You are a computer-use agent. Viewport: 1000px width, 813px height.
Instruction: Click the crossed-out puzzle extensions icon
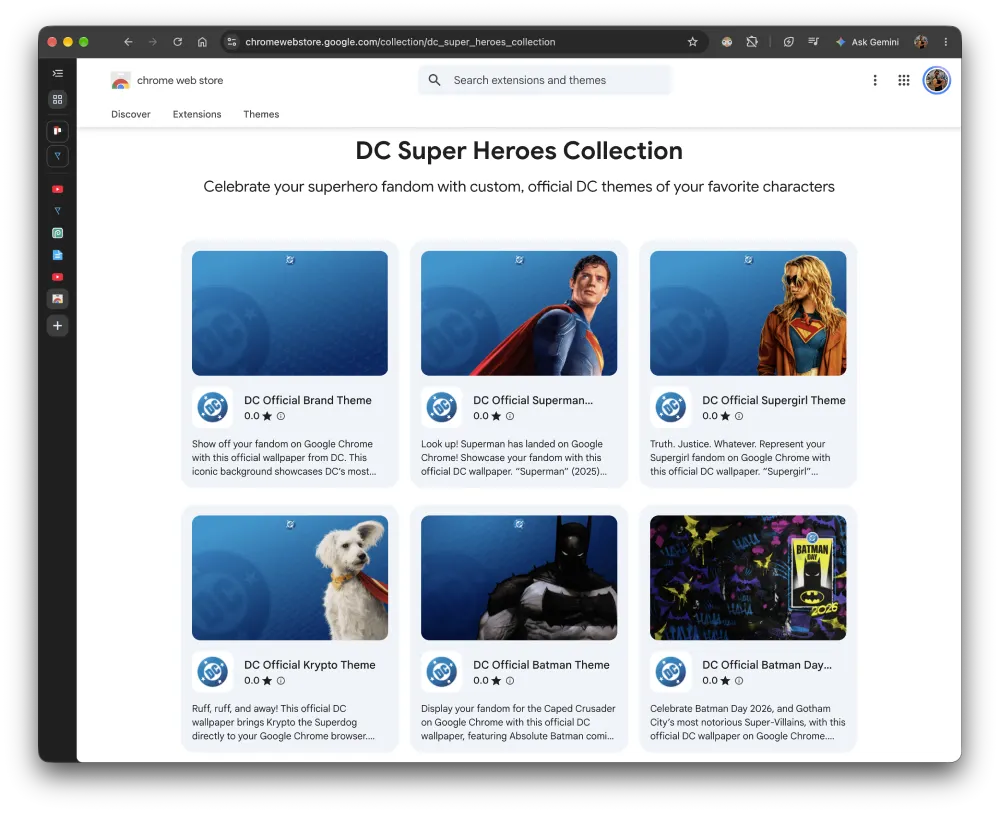click(752, 42)
